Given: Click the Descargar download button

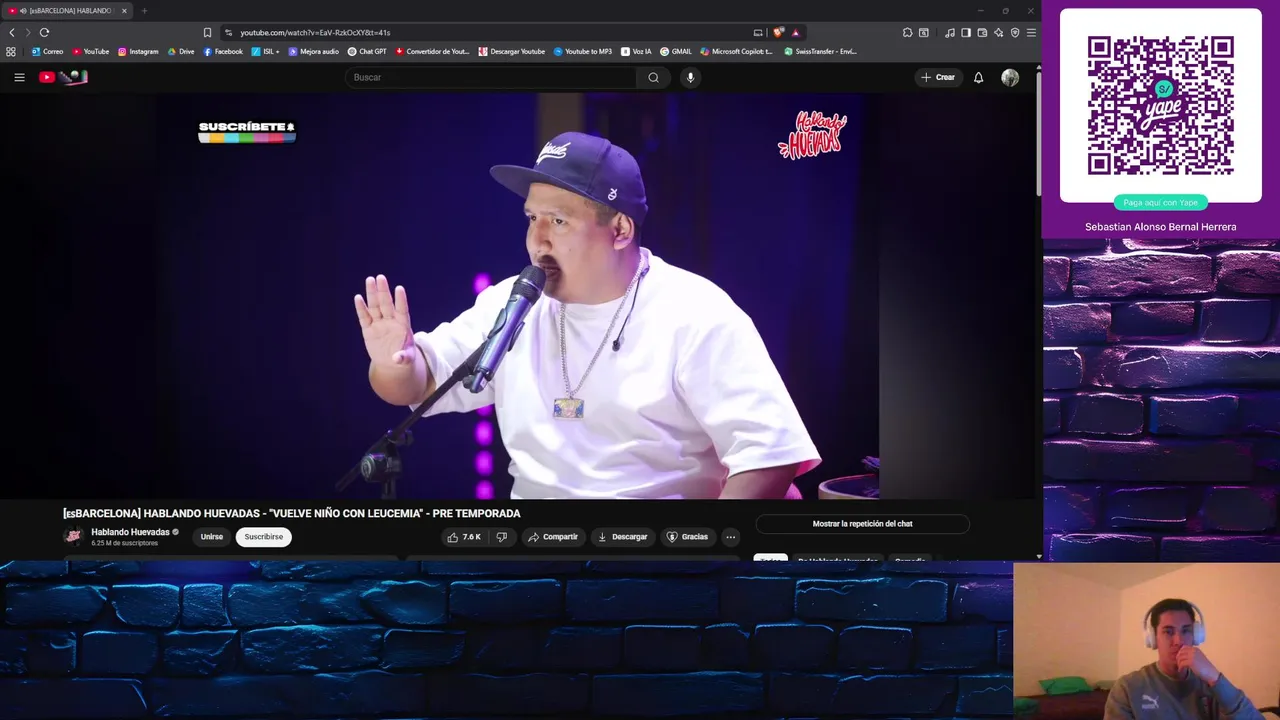Looking at the screenshot, I should (x=622, y=537).
